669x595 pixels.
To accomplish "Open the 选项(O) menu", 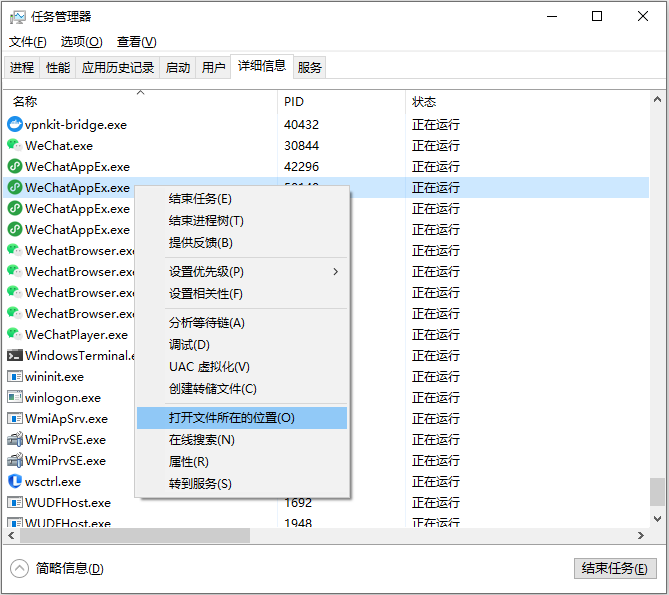I will [x=81, y=42].
